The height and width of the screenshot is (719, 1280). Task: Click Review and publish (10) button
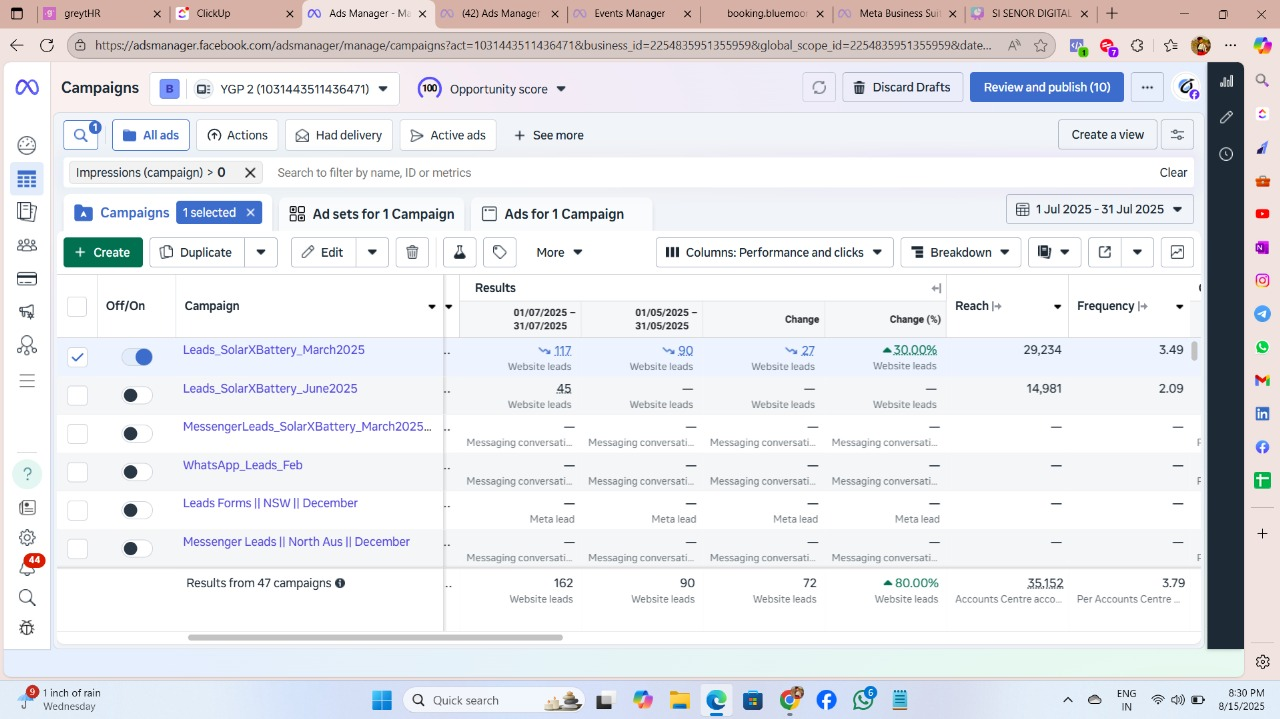[x=1046, y=88]
